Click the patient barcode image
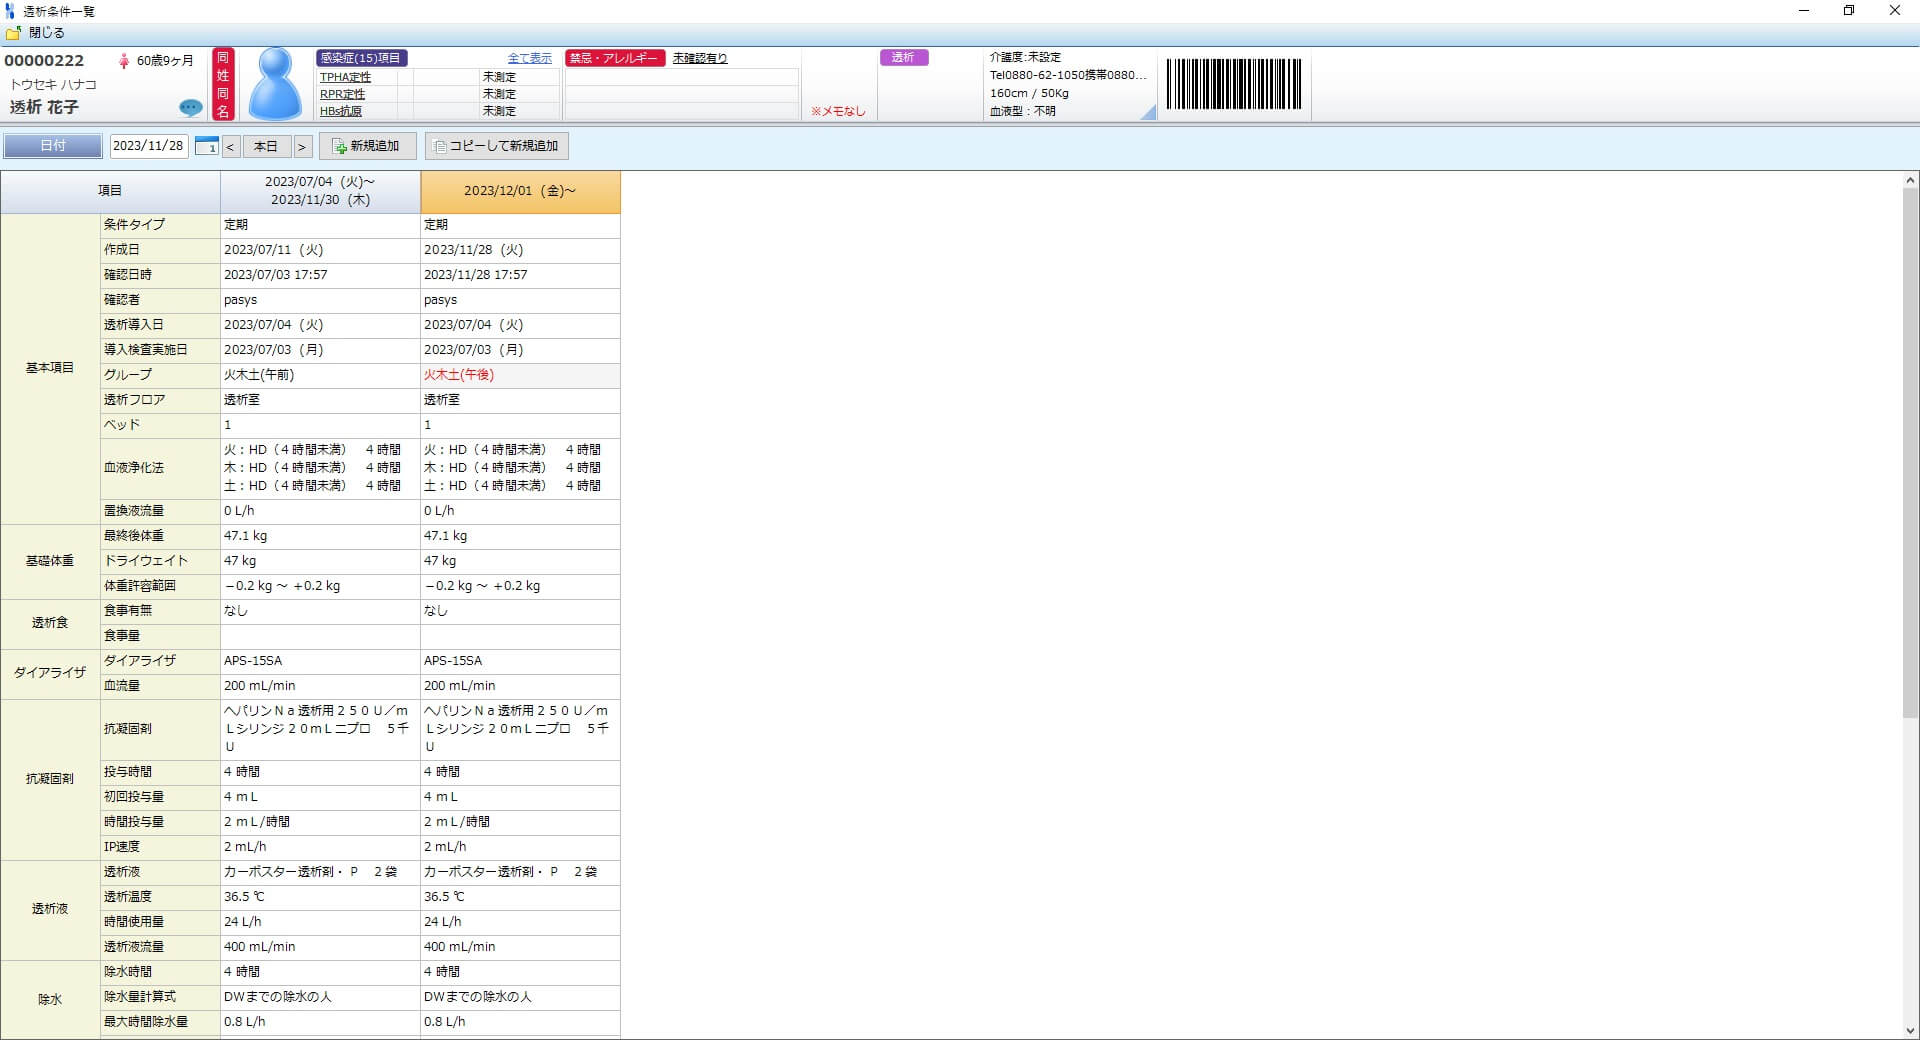This screenshot has height=1040, width=1920. point(1234,84)
